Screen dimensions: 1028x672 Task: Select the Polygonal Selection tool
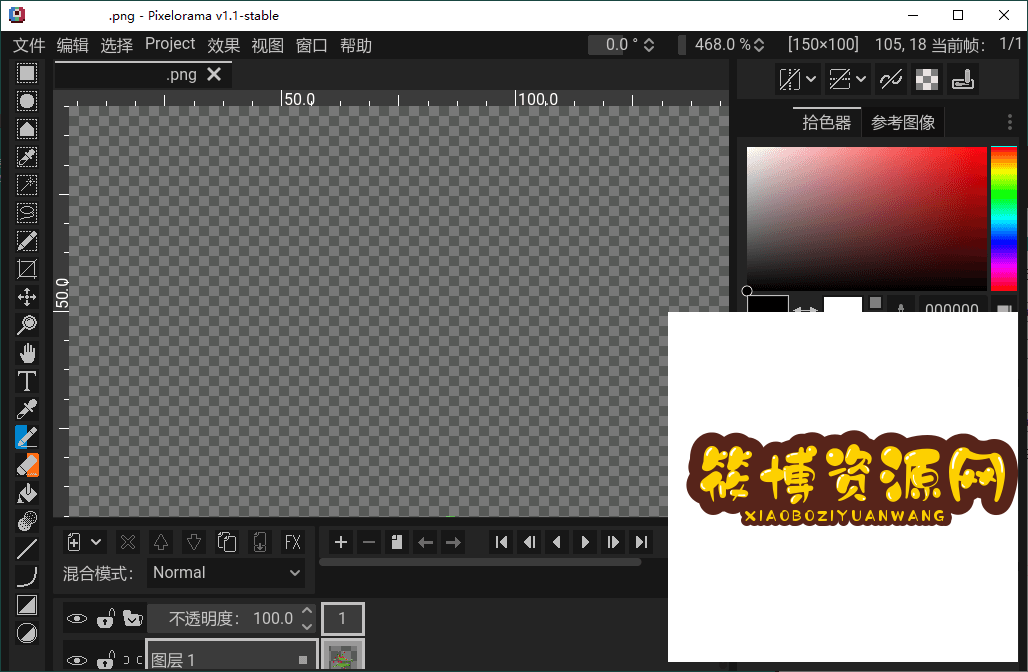pos(27,129)
